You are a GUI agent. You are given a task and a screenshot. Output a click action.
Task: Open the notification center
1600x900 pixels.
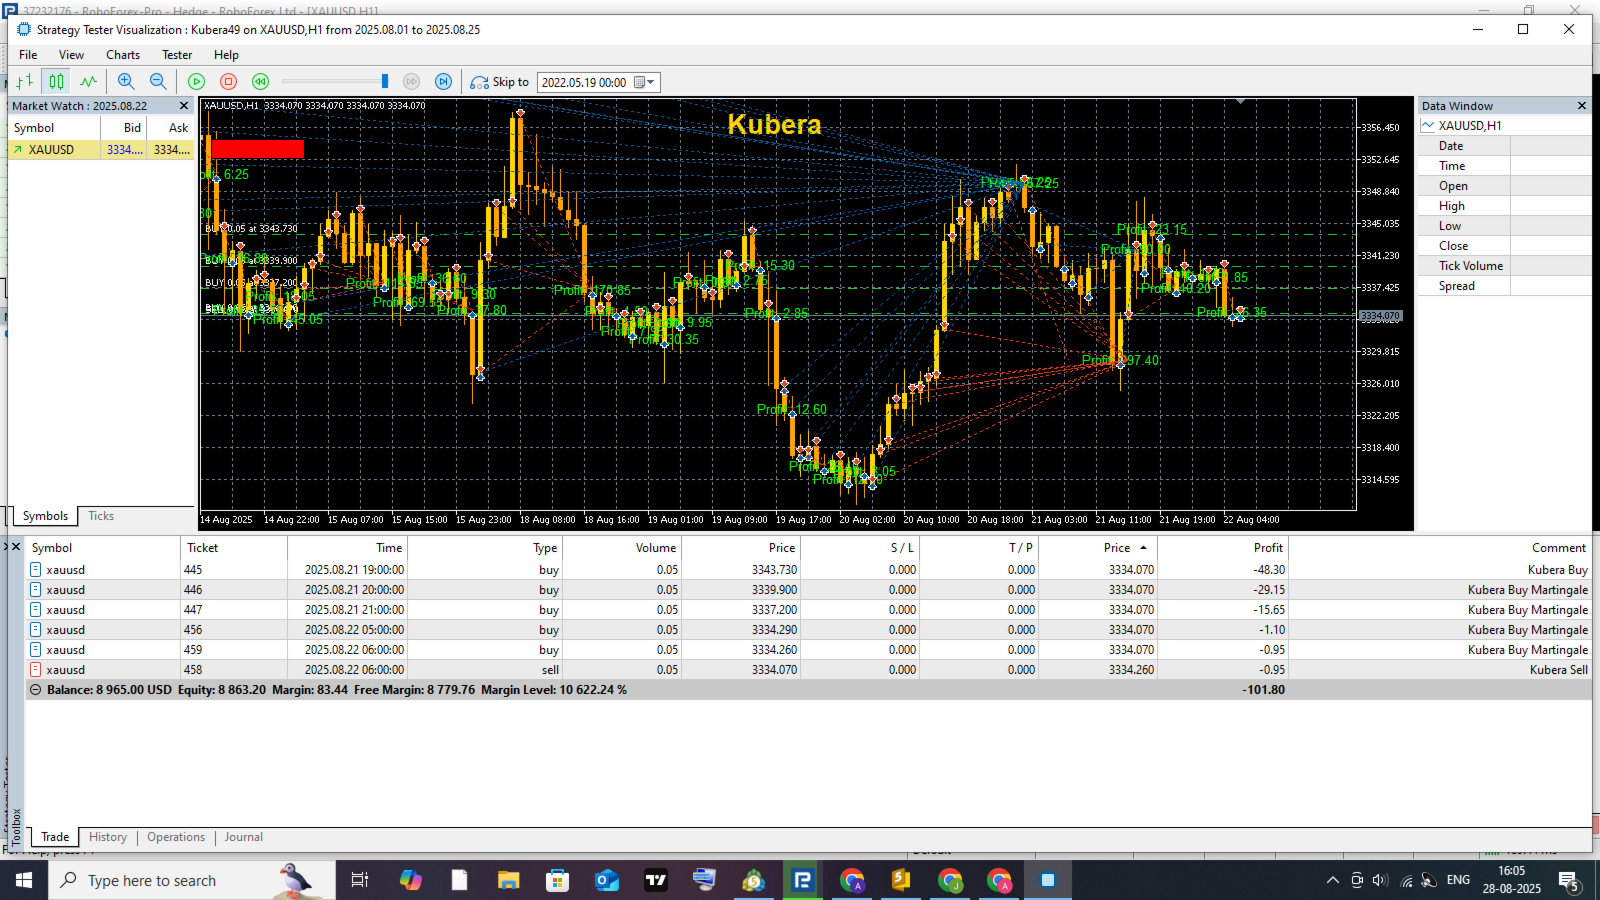[x=1569, y=881]
